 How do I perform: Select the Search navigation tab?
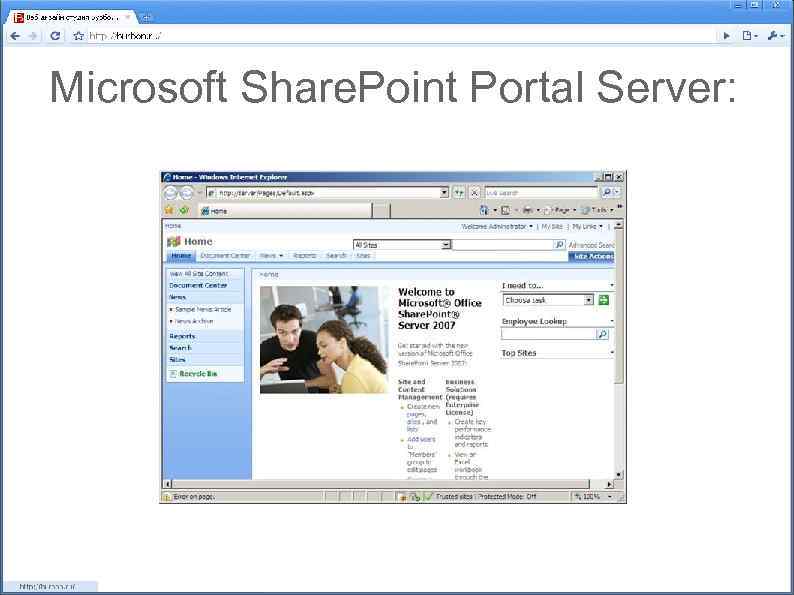(336, 256)
